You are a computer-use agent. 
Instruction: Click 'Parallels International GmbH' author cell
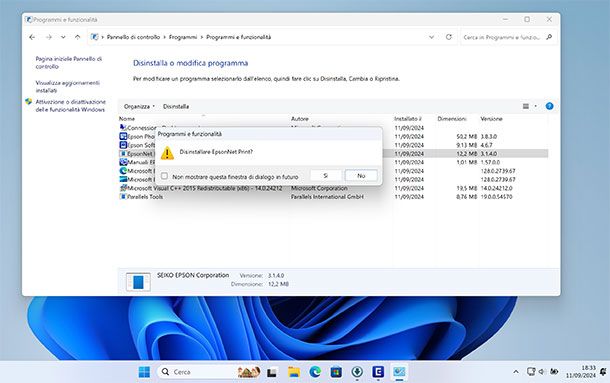tap(327, 197)
